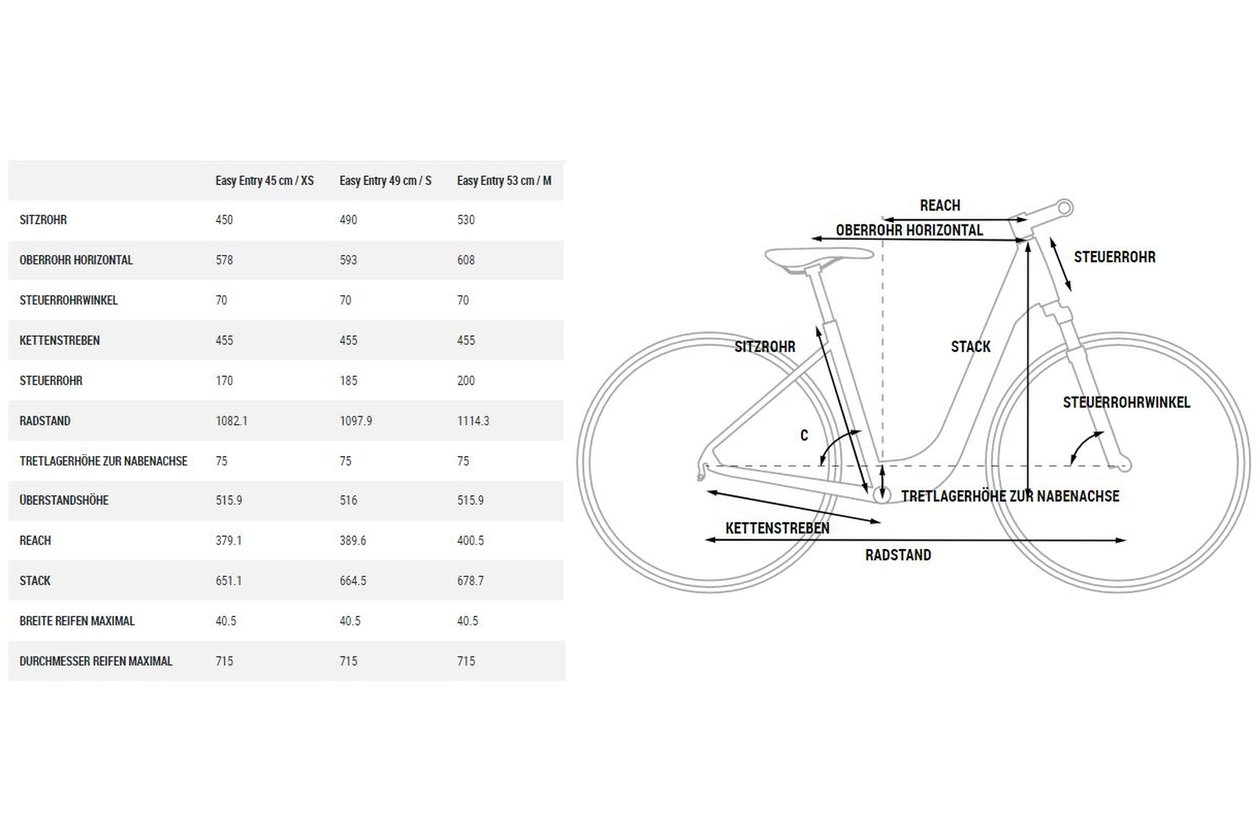1260x840 pixels.
Task: Click the TRETLAGERHÖHE ZUR NABENACHSE diagram label
Action: (x=1010, y=495)
